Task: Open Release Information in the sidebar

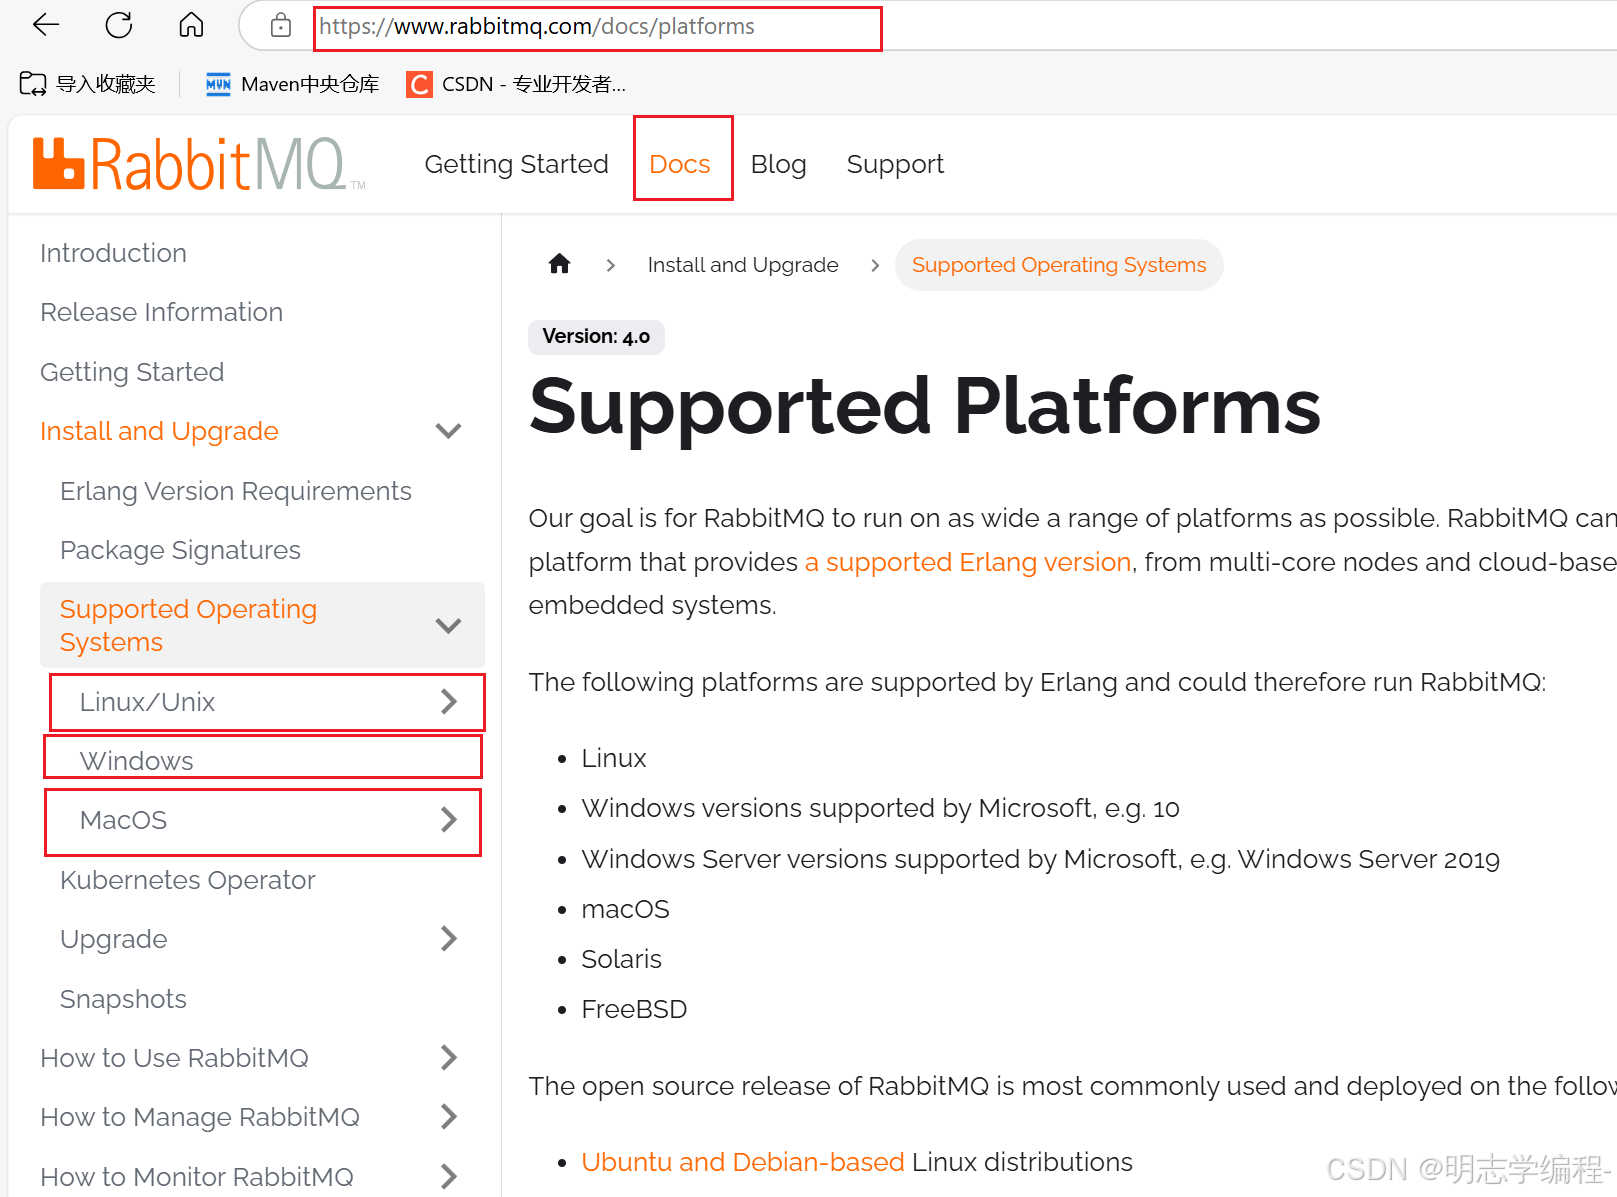Action: pos(161,312)
